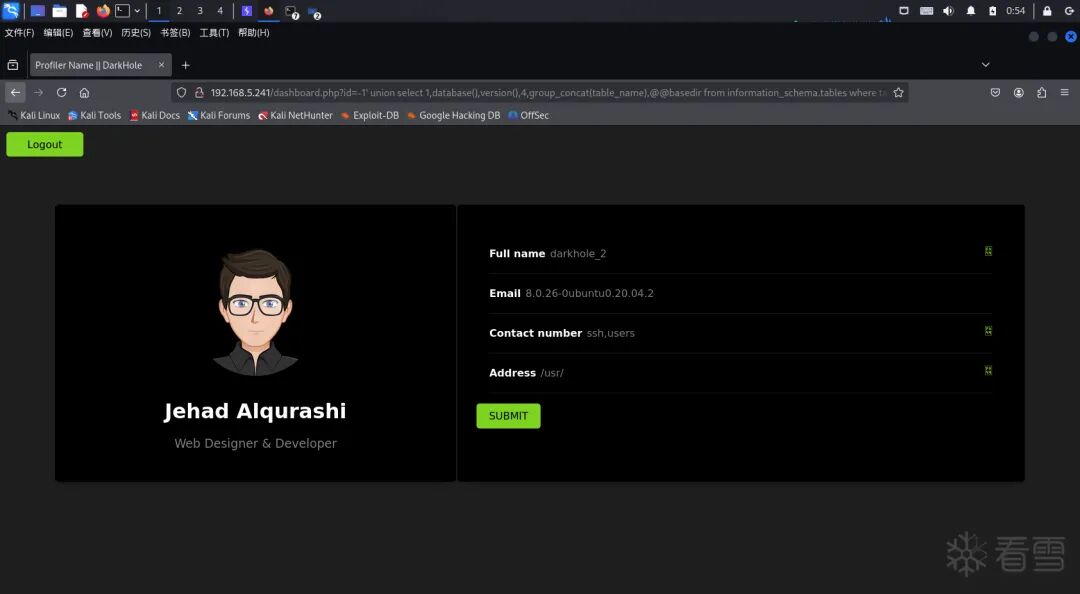Click the keyboard tray icon
This screenshot has height=594, width=1080.
click(x=926, y=11)
